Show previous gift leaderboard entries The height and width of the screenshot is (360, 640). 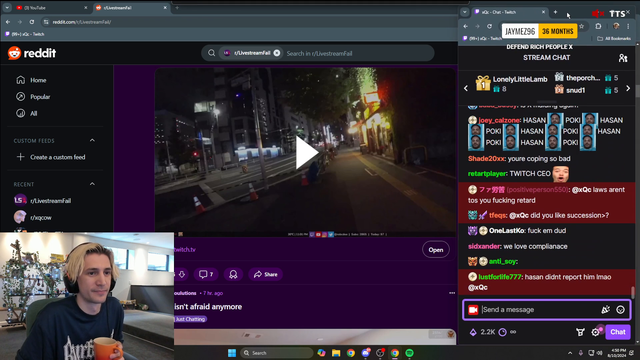point(466,88)
